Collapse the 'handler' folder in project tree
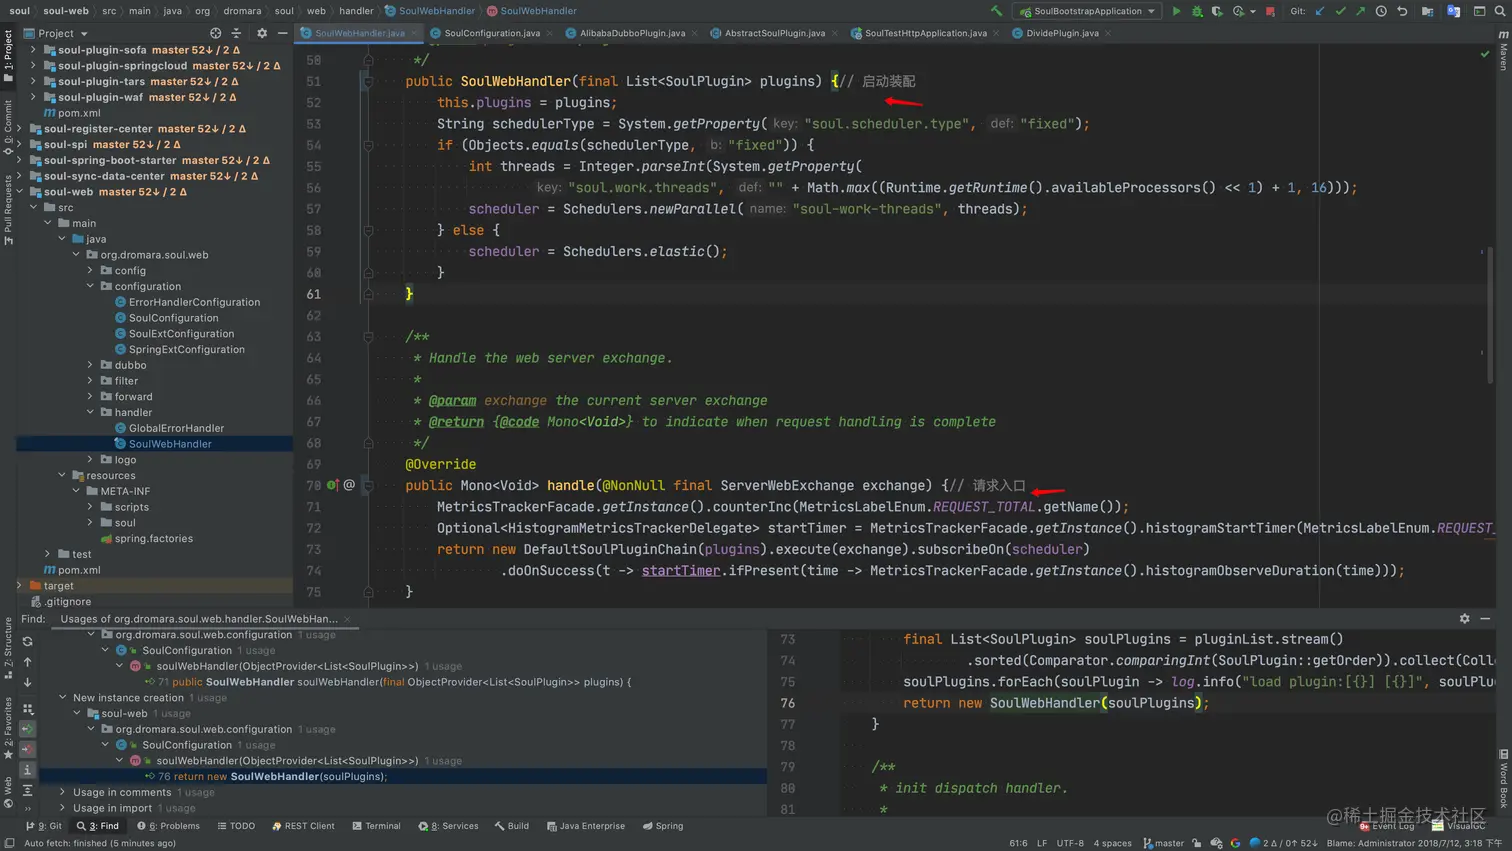 point(91,412)
